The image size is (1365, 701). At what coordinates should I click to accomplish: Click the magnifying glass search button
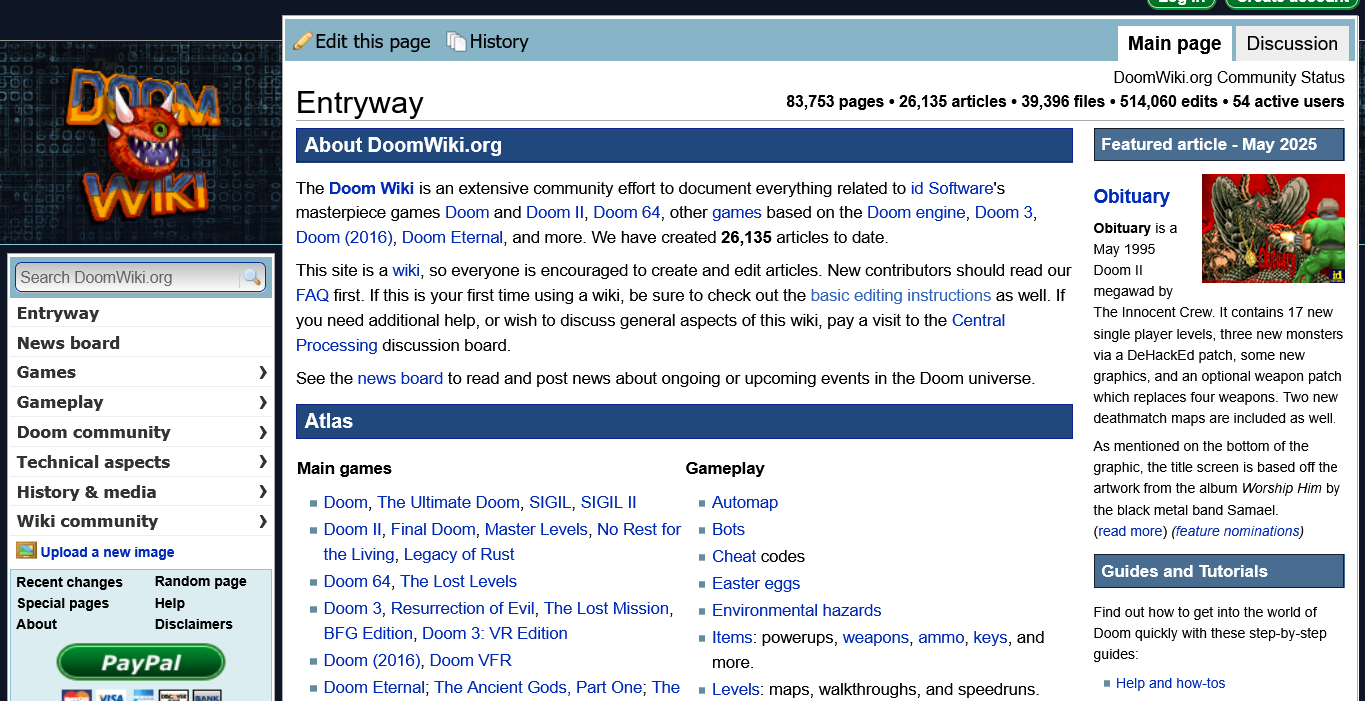point(252,277)
